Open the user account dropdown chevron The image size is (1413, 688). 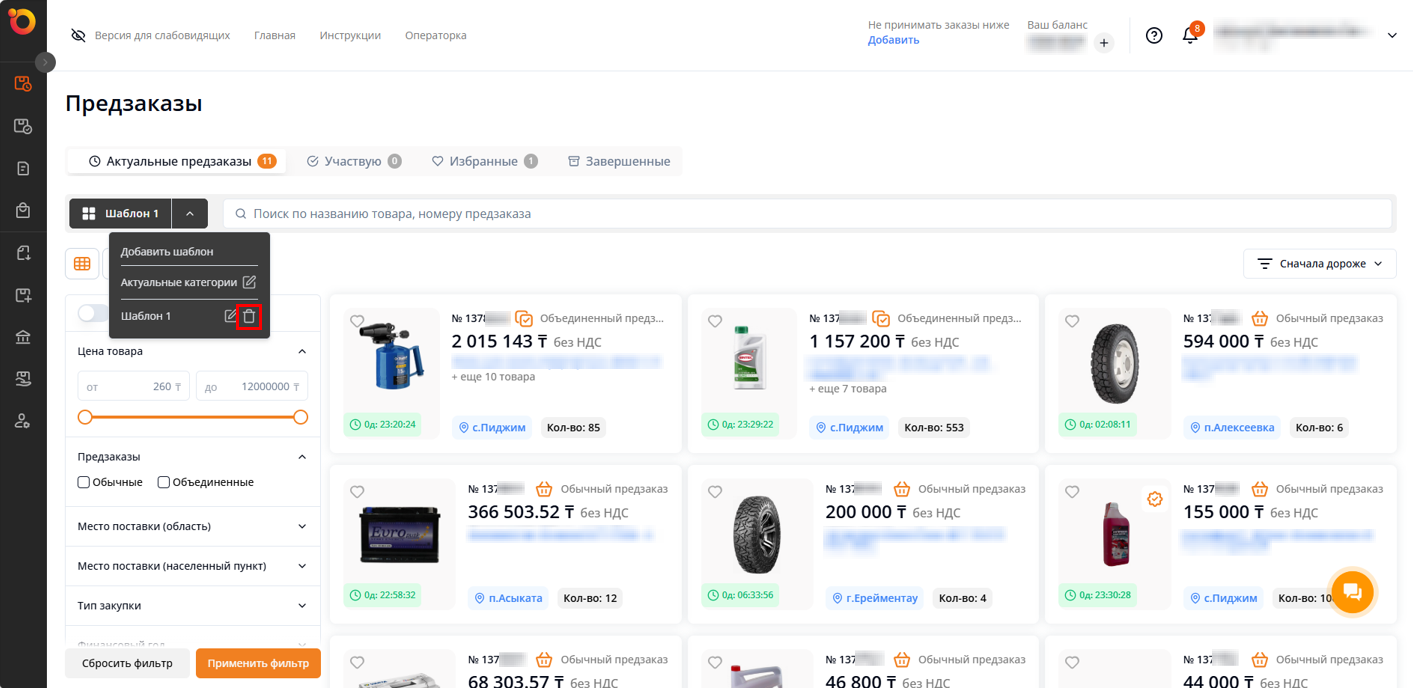[x=1392, y=35]
